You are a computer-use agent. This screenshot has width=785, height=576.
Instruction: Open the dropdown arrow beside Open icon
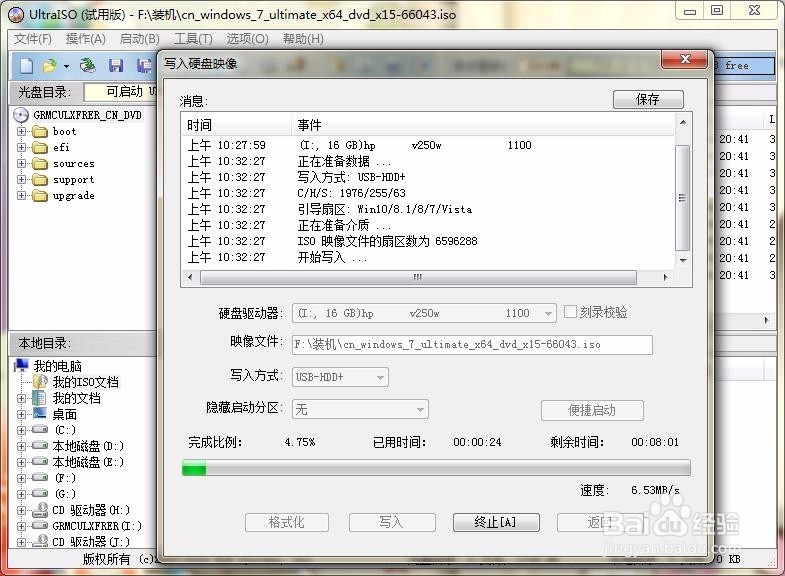tap(66, 66)
